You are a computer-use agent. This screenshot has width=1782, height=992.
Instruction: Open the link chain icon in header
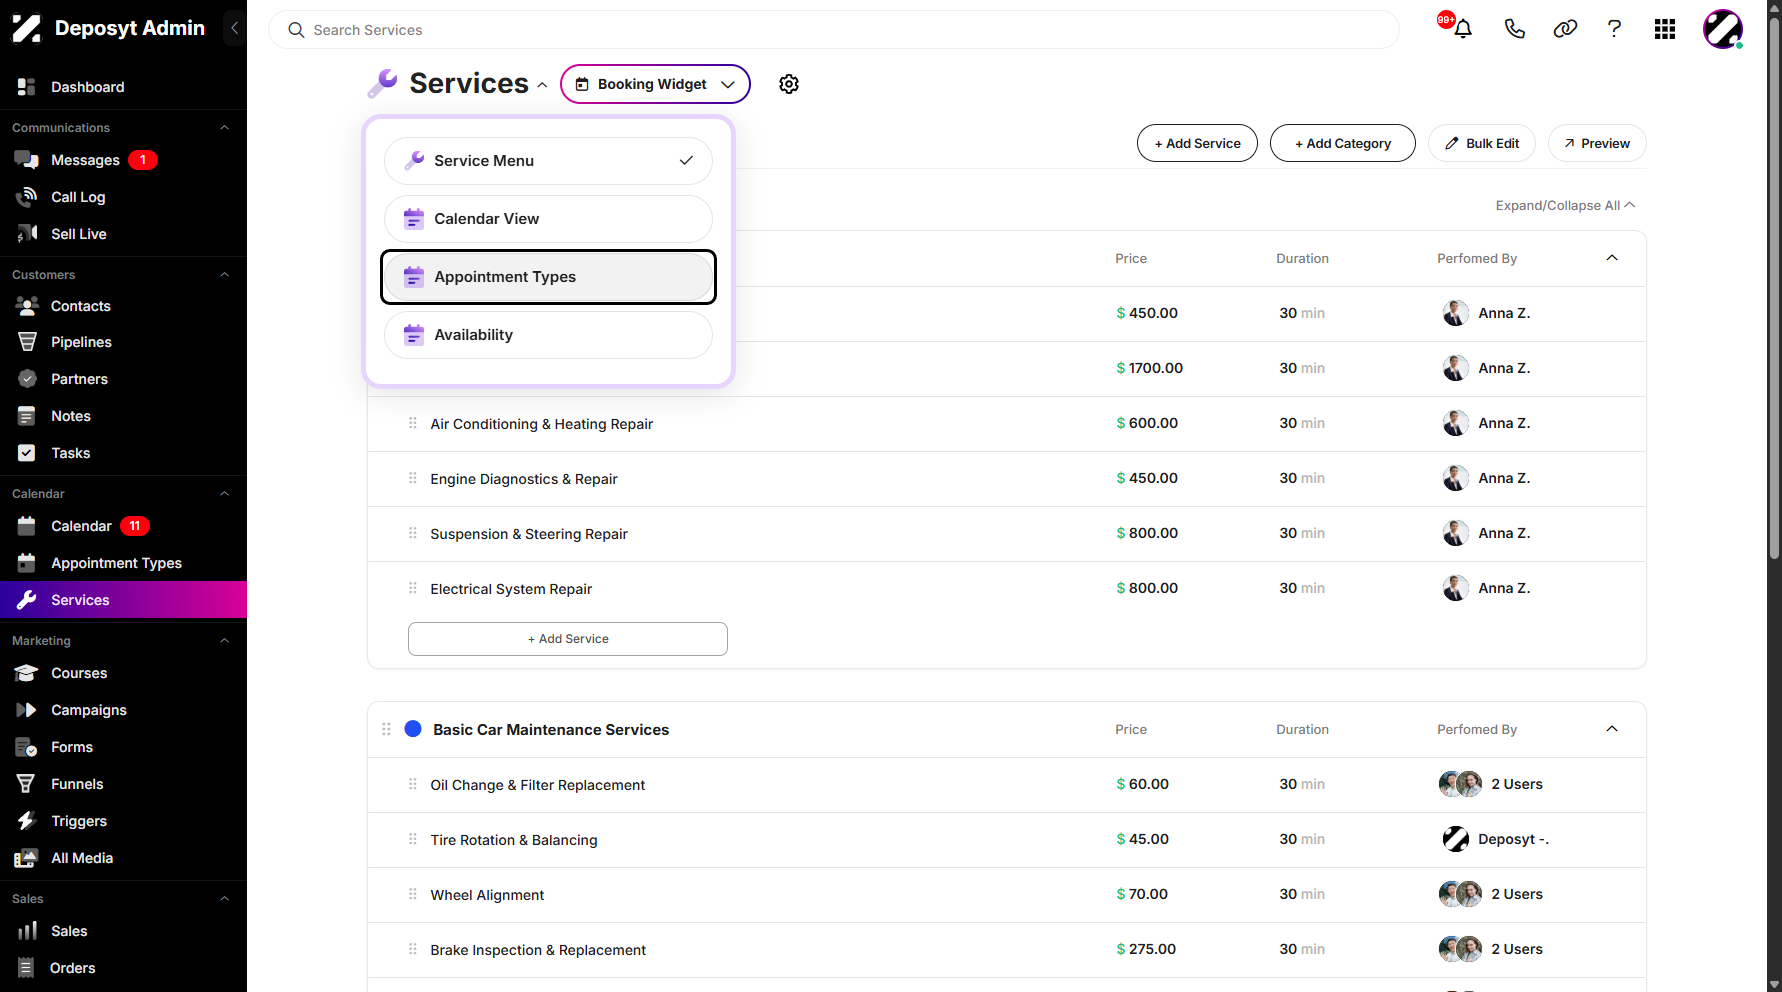[x=1565, y=29]
